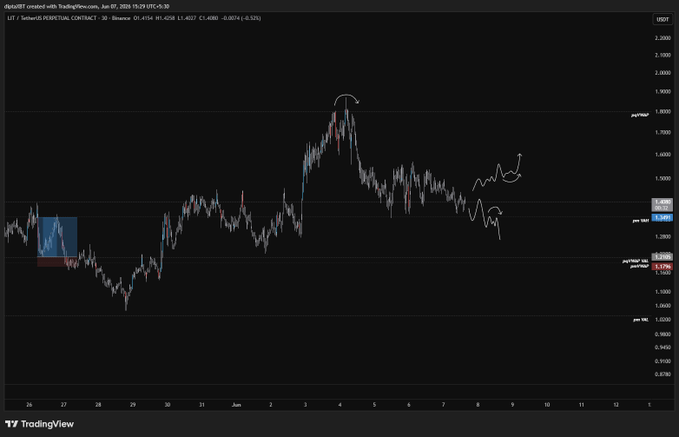The height and width of the screenshot is (437, 679).
Task: Click the blue long-position box near date 27
Action: coord(57,237)
